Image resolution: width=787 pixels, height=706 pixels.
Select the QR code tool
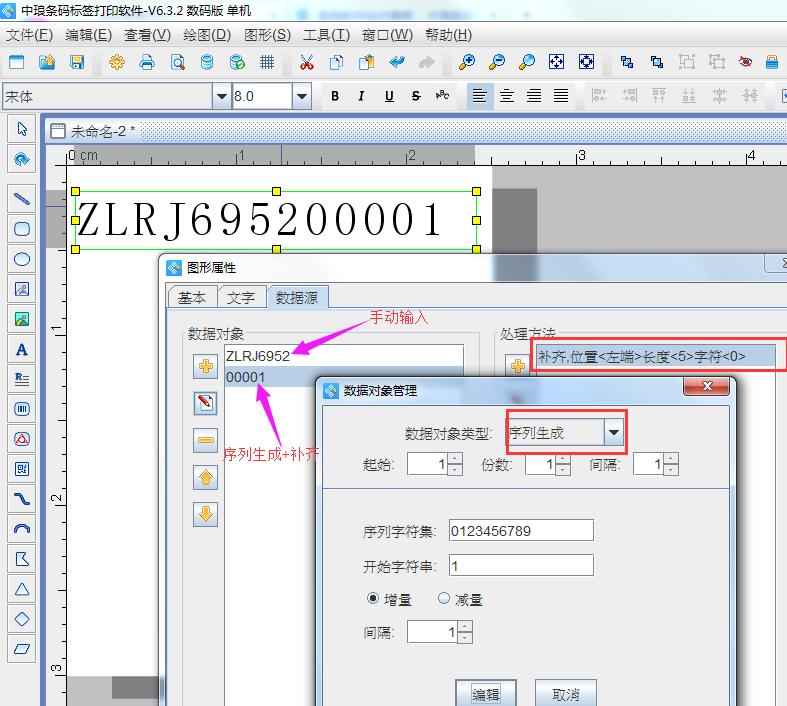[22, 469]
